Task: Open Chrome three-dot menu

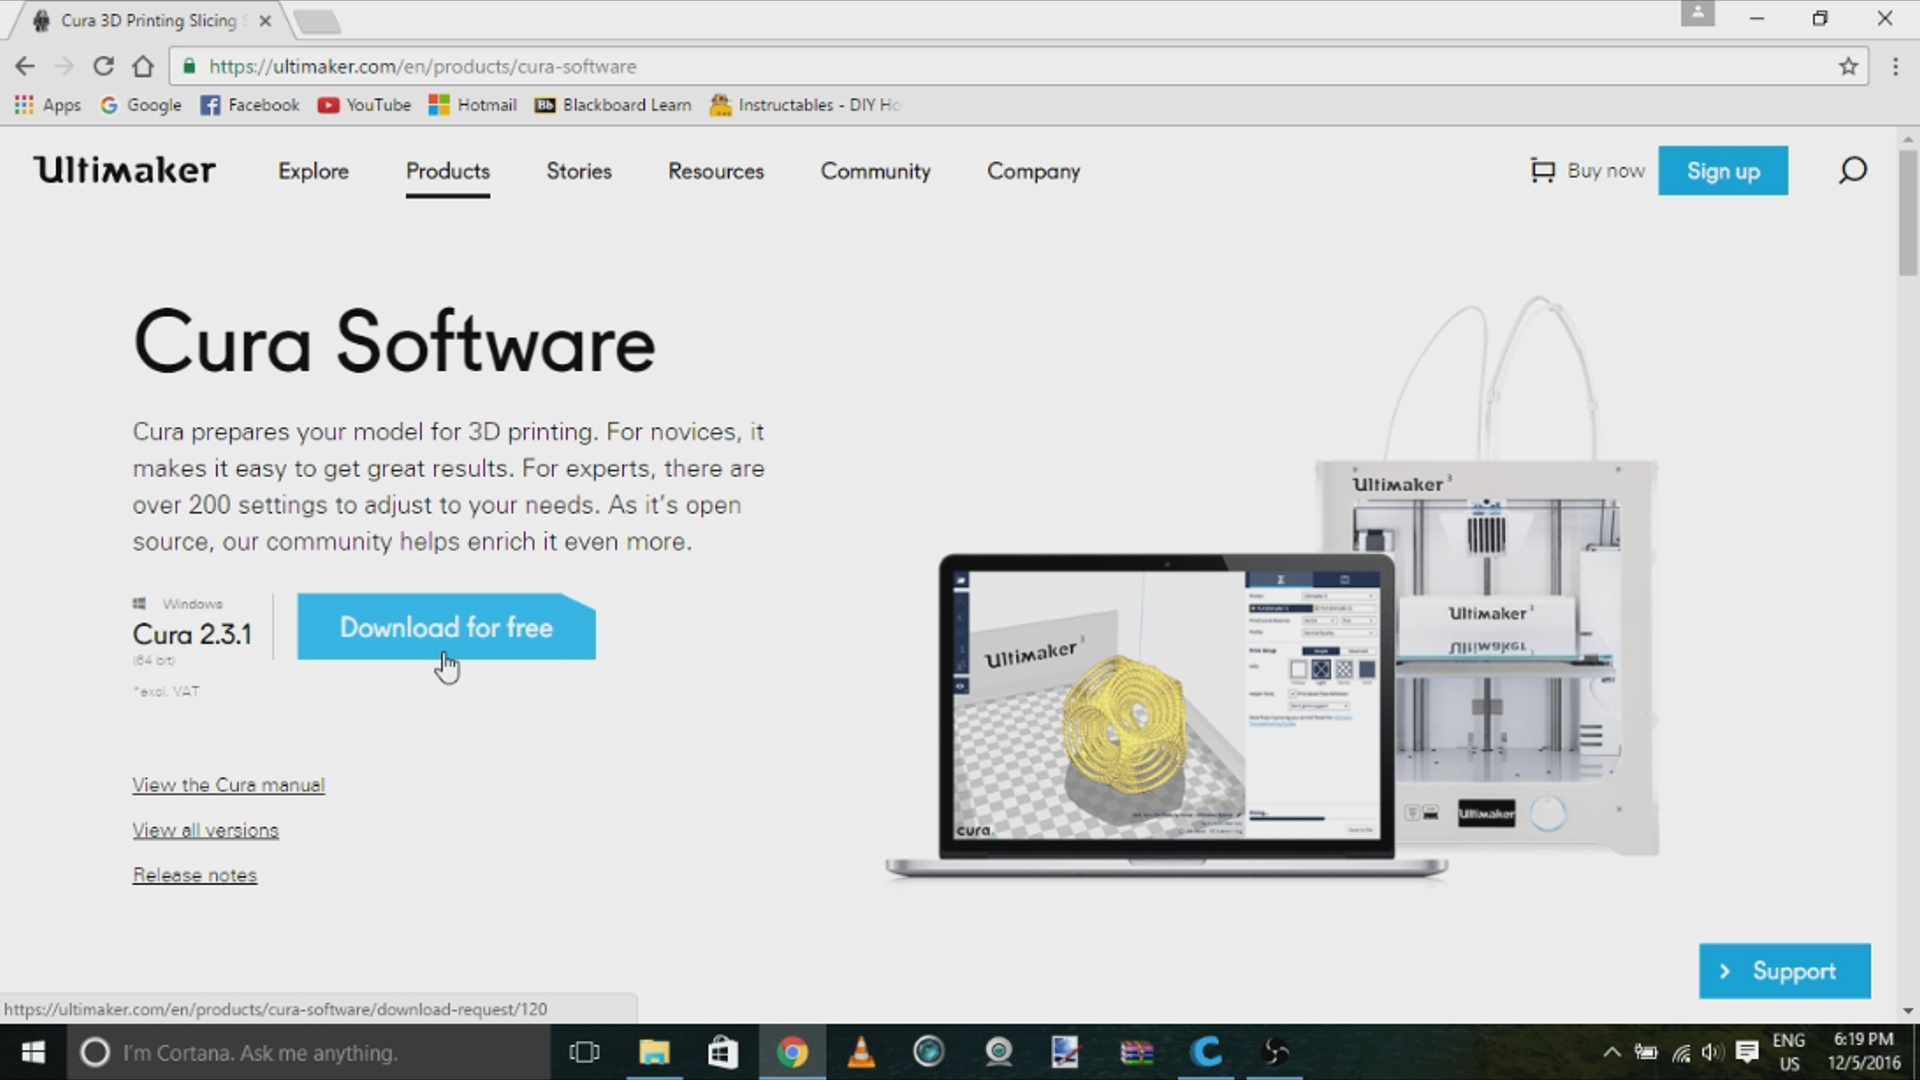Action: [1895, 66]
